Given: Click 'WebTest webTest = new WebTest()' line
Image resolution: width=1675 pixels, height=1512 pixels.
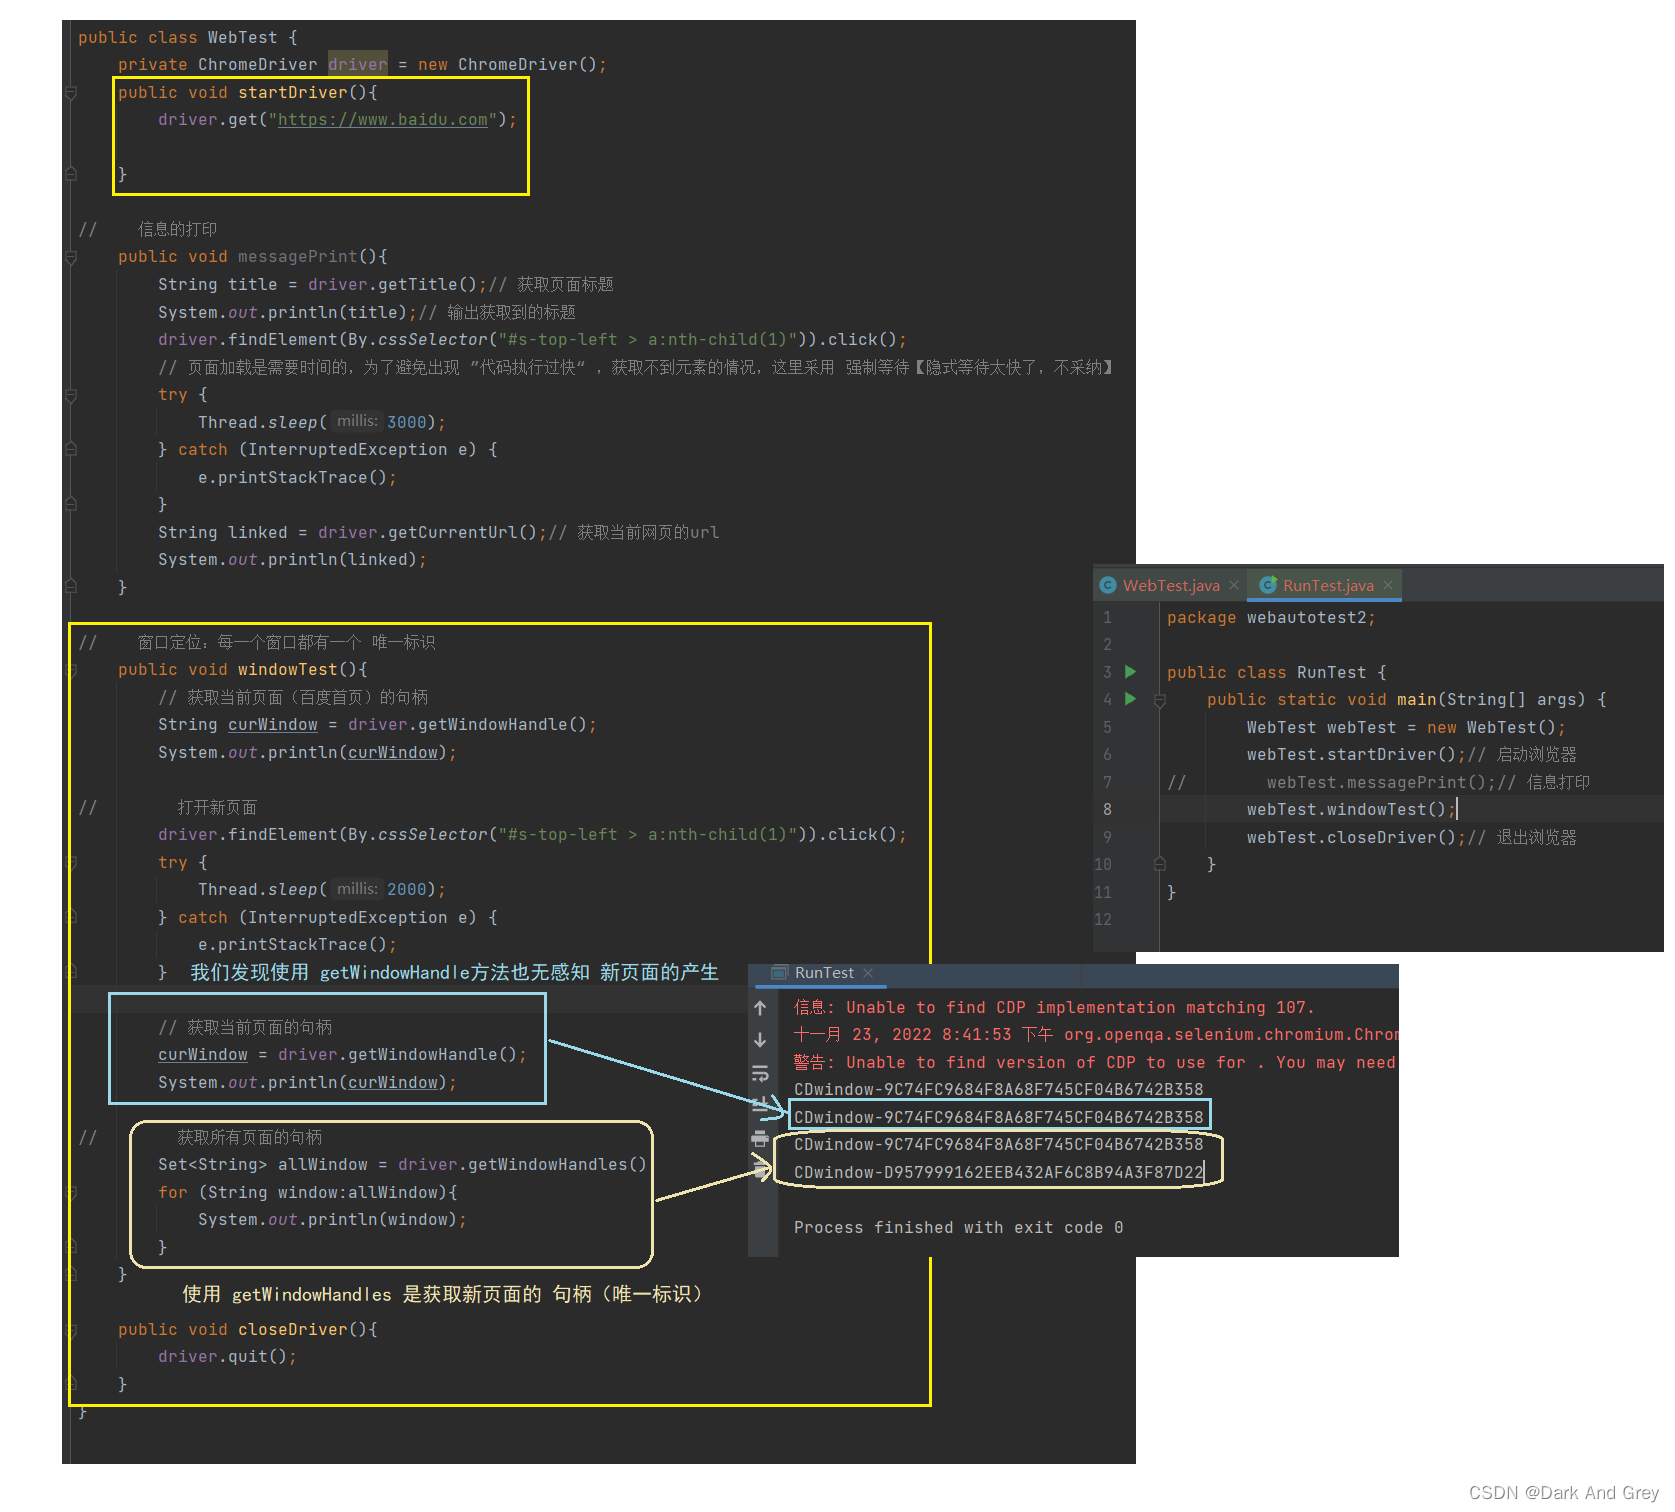Looking at the screenshot, I should point(1406,727).
